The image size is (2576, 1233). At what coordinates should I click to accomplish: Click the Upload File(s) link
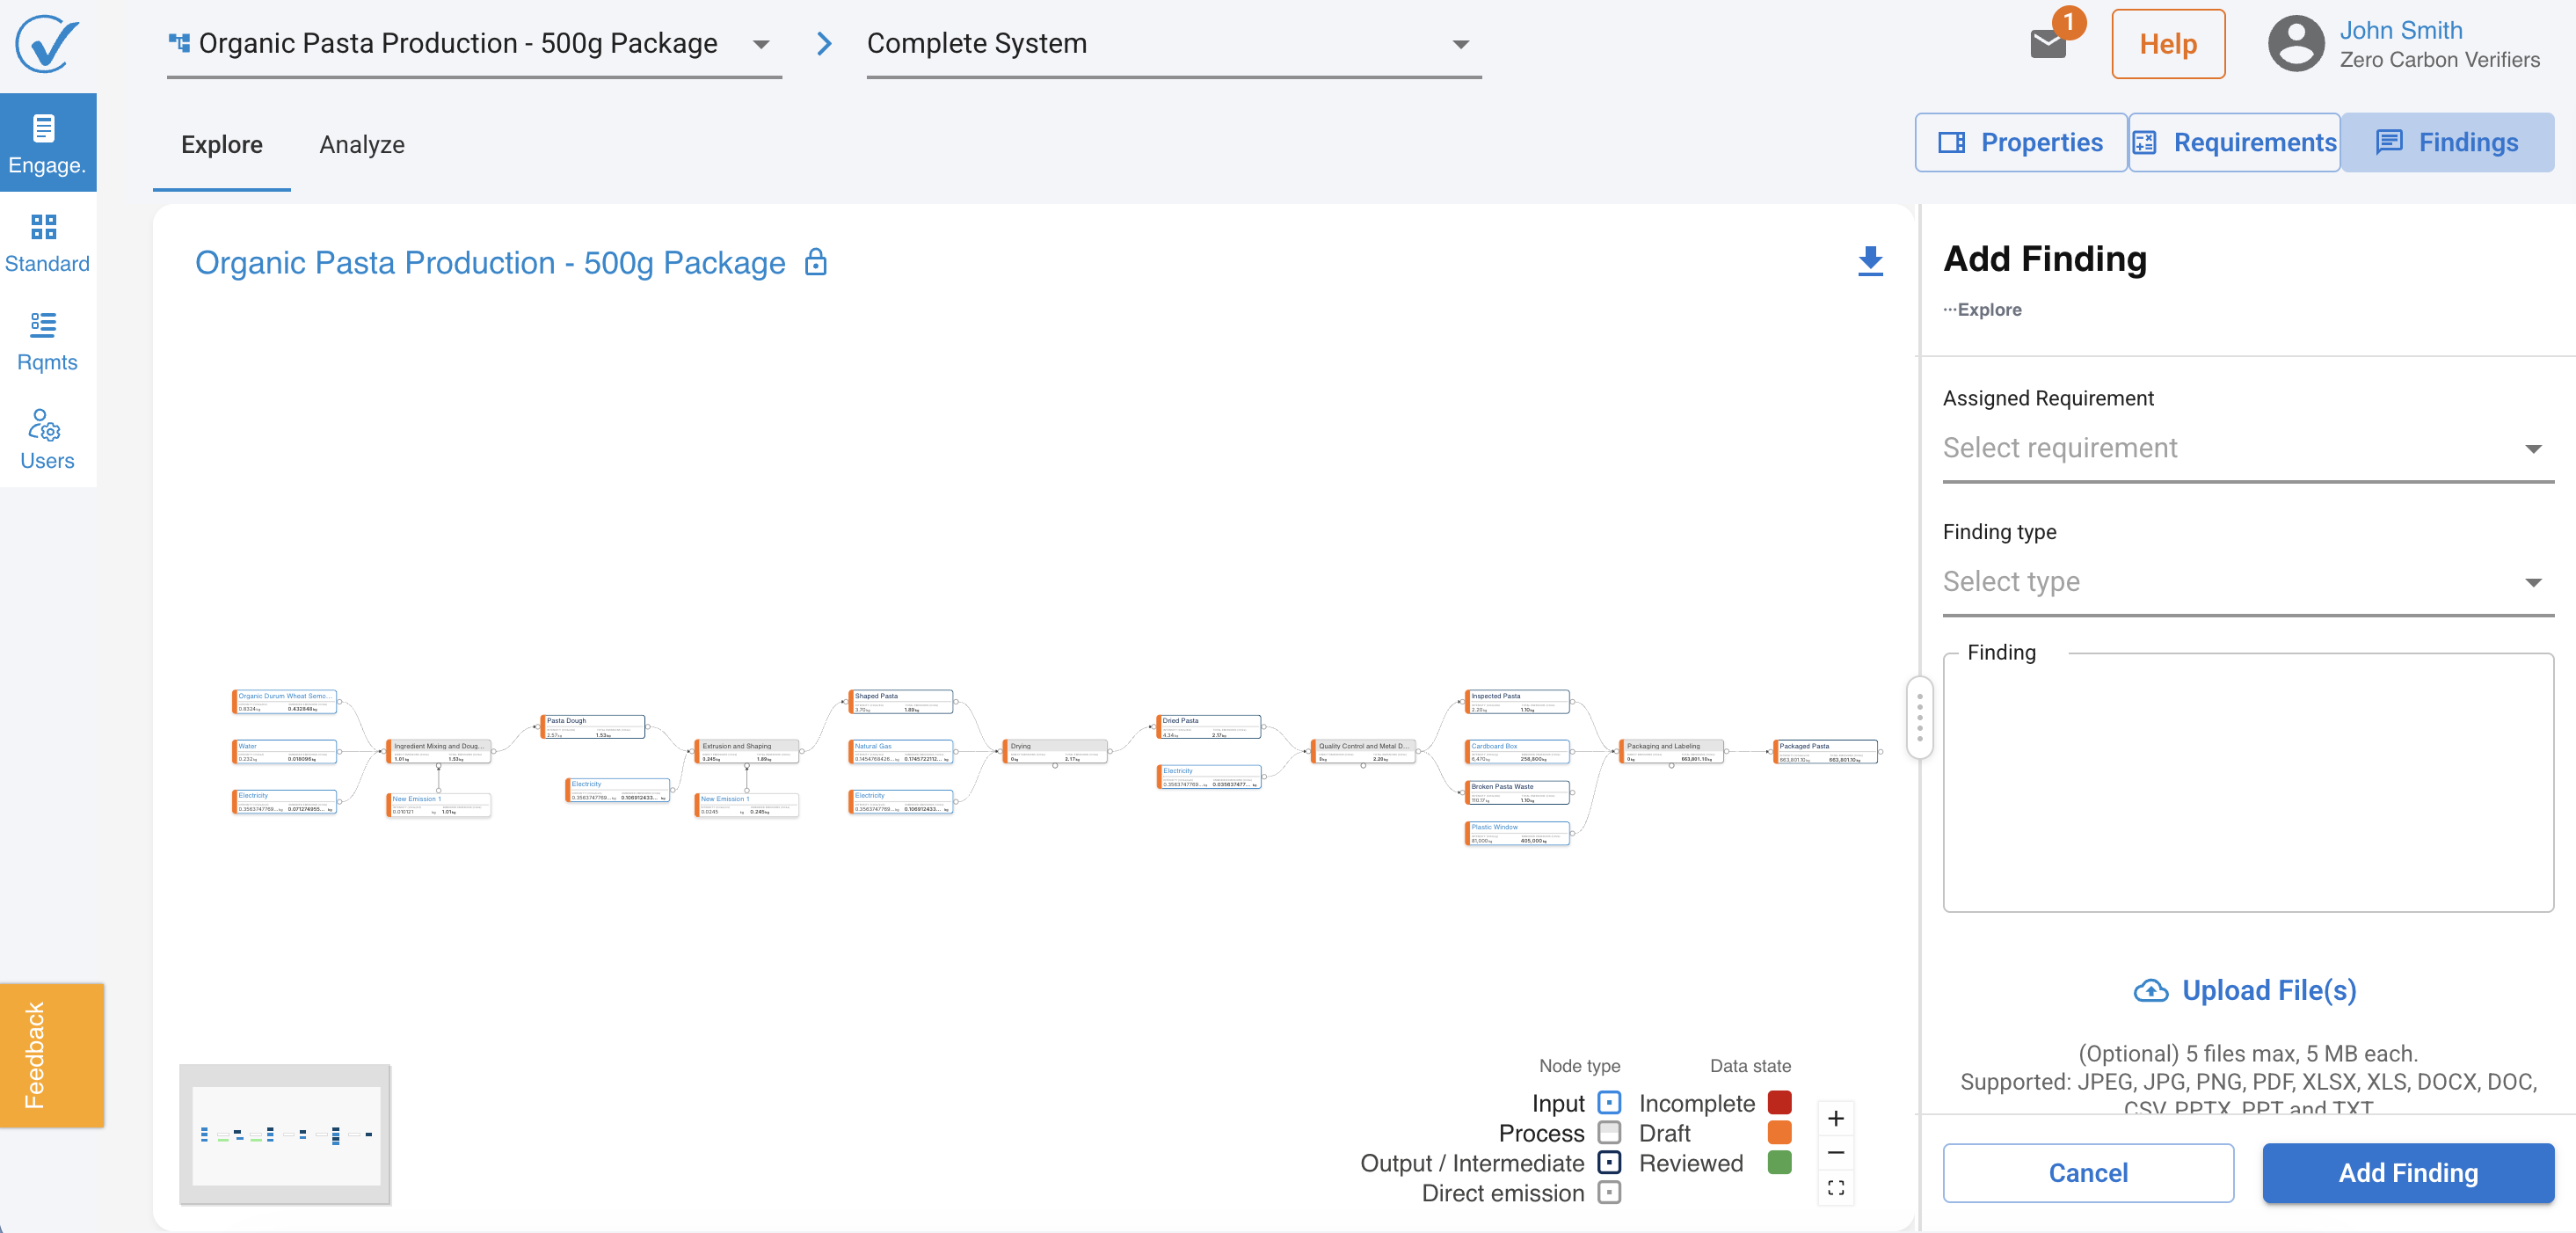(x=2246, y=990)
